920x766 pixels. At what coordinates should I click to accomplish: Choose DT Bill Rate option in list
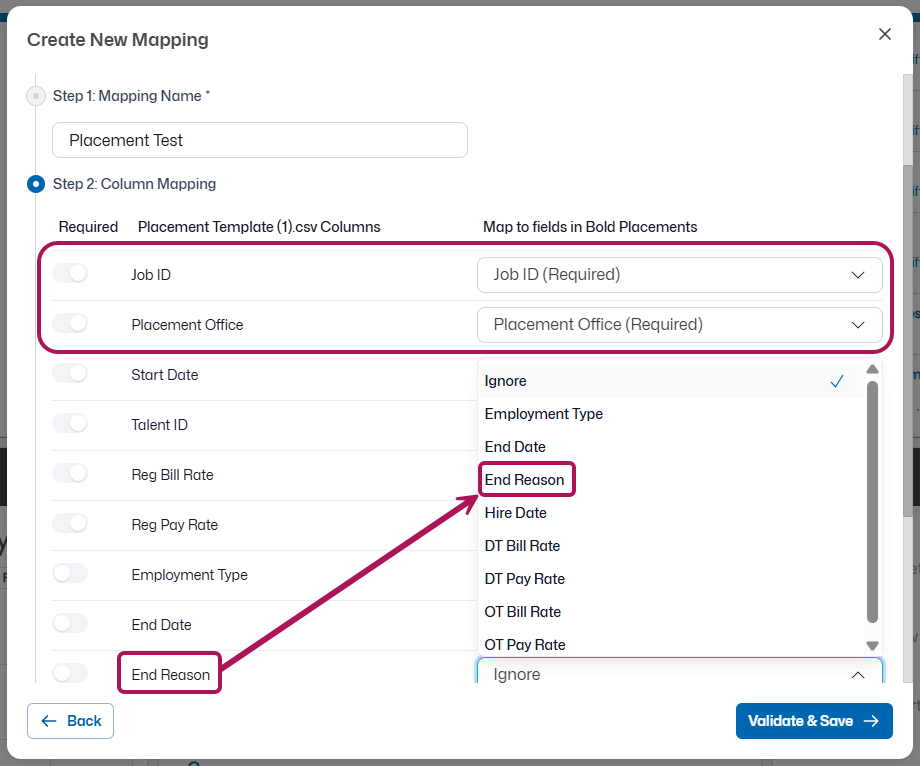[671, 546]
